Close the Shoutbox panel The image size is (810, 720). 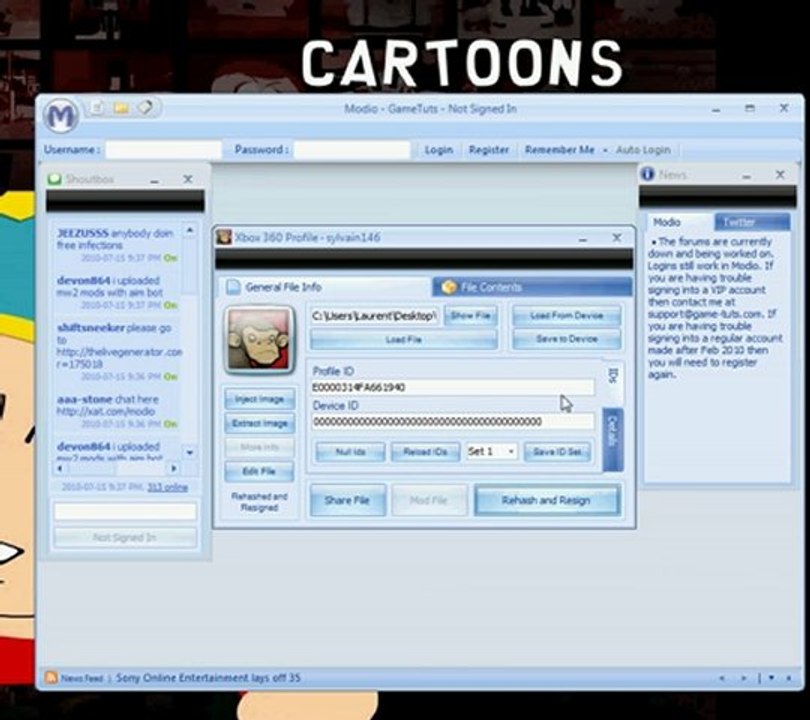(x=188, y=179)
